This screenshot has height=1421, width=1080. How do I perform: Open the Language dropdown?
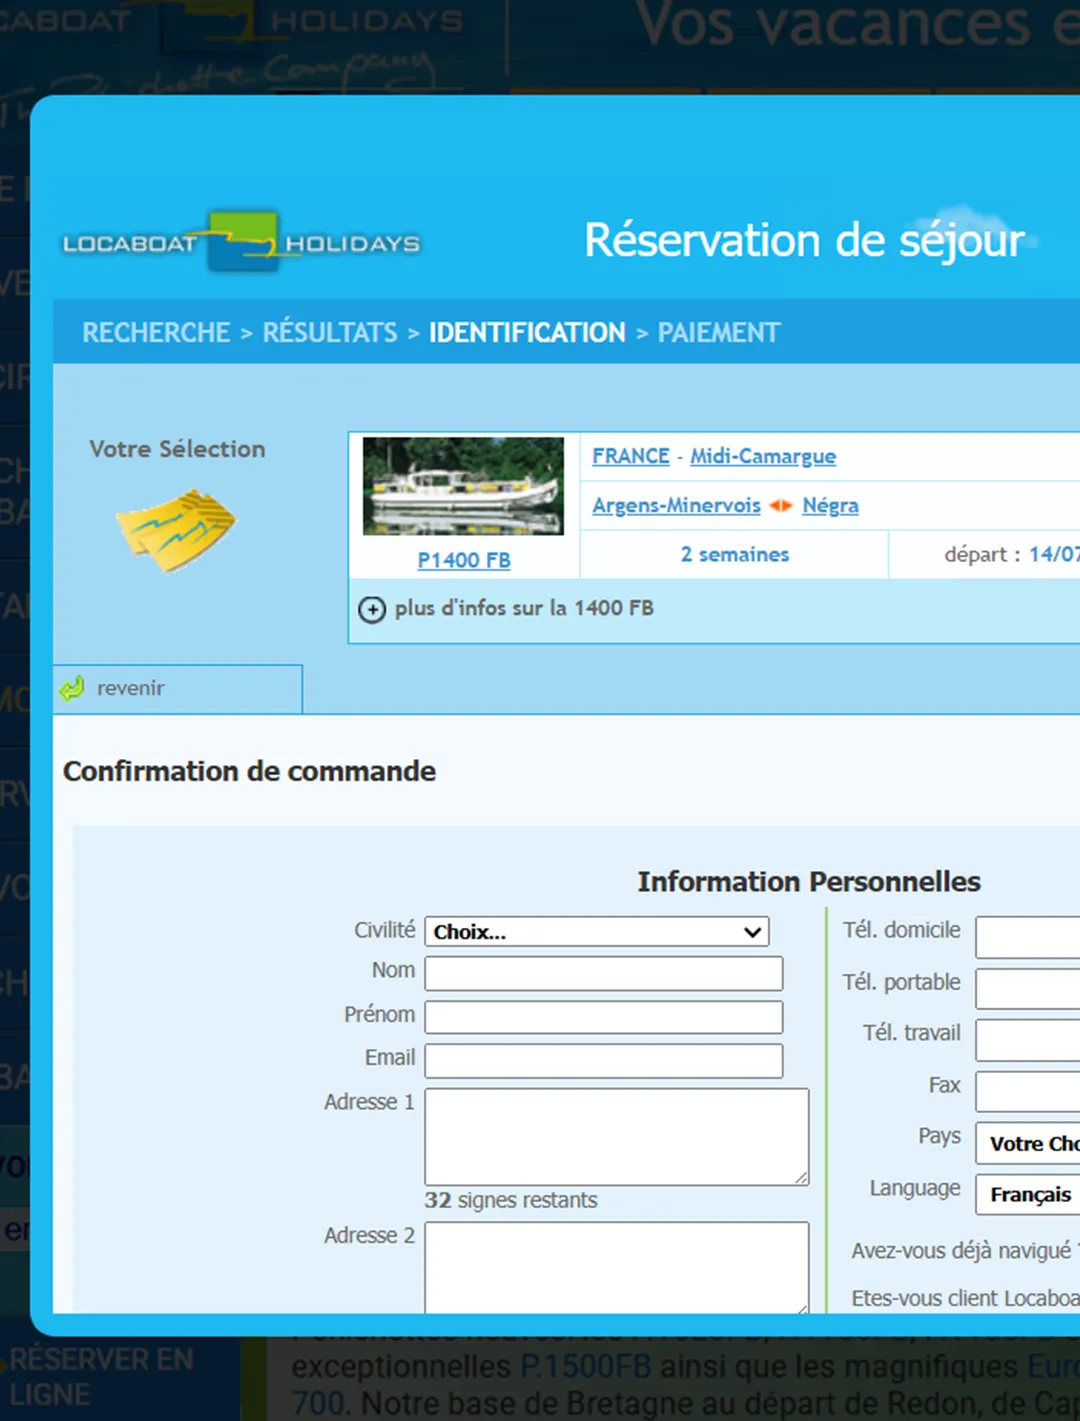[1028, 1194]
